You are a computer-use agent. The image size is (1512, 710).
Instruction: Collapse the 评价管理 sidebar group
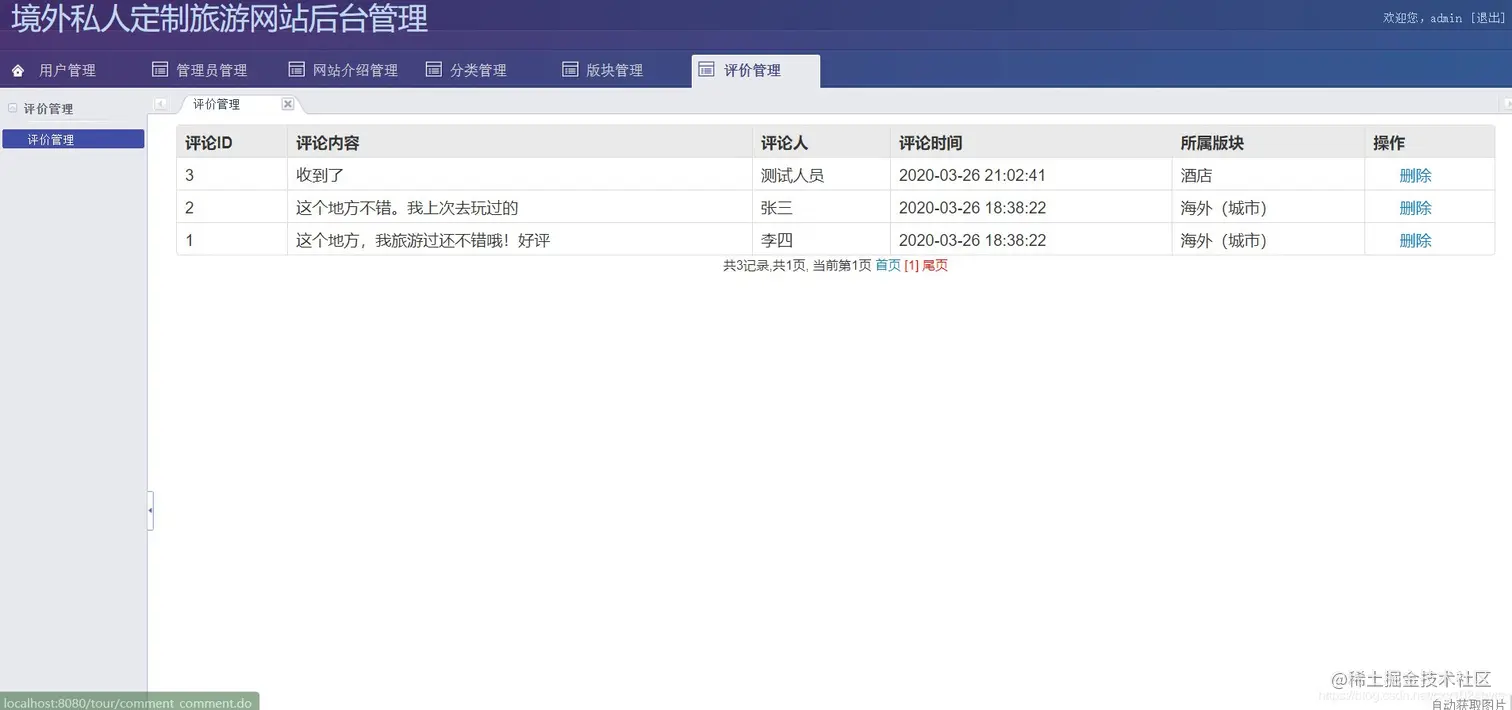click(x=12, y=108)
